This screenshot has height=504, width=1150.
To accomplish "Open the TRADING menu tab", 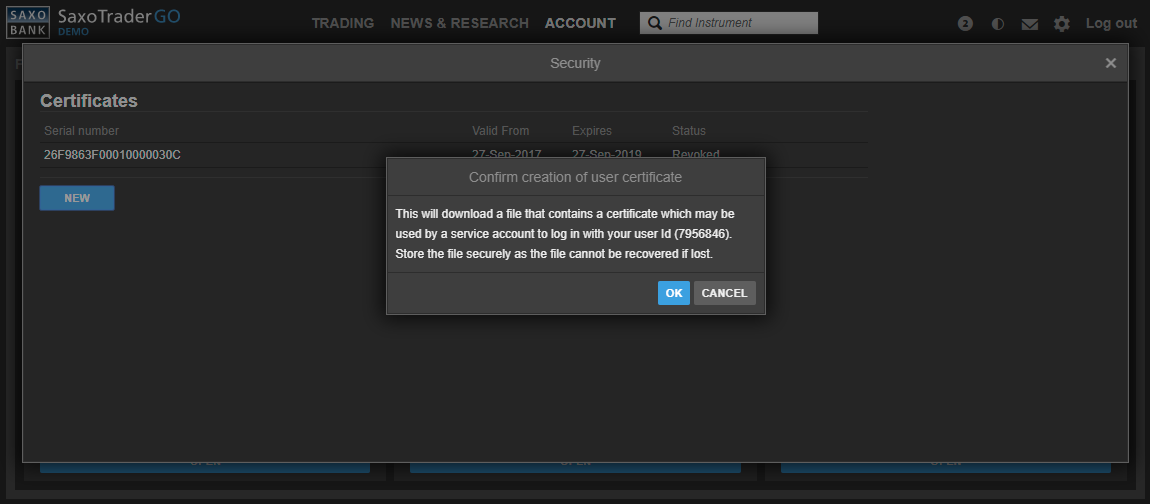I will [342, 23].
